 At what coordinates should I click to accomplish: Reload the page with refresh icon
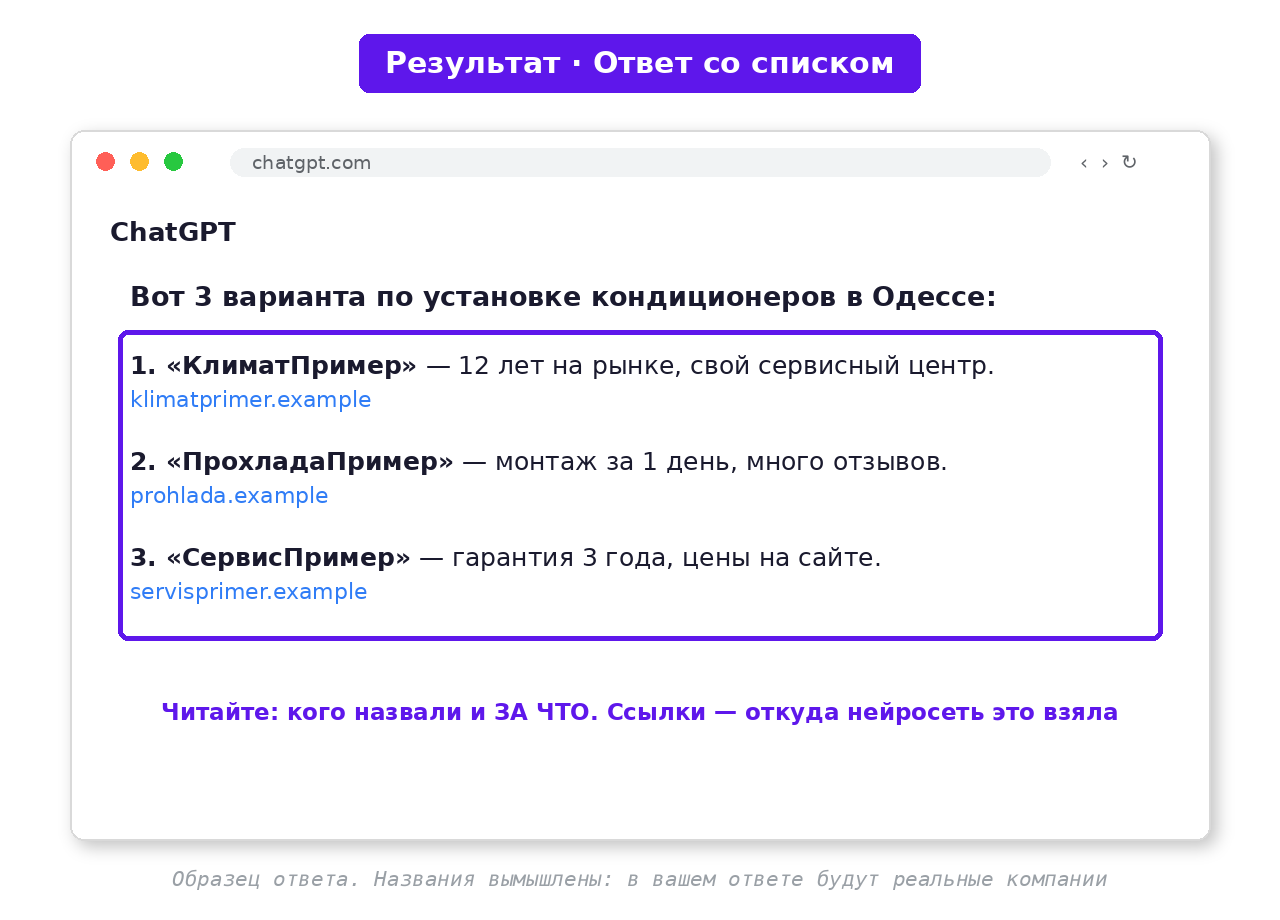[1129, 162]
